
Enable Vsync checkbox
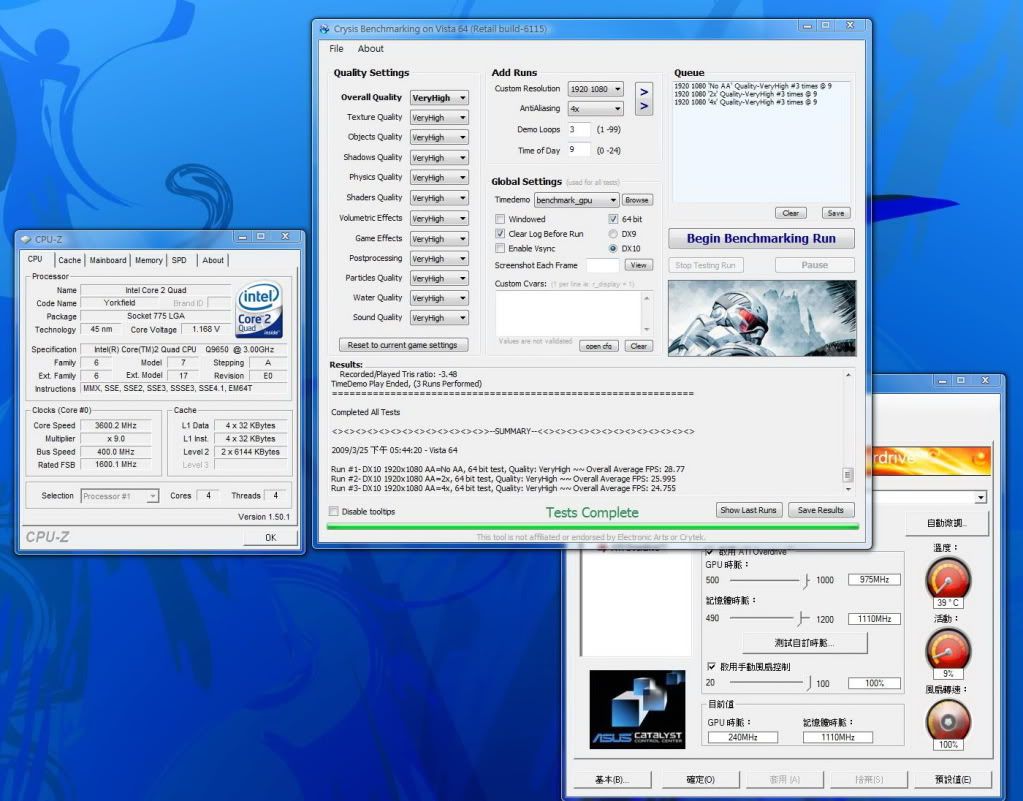(500, 249)
